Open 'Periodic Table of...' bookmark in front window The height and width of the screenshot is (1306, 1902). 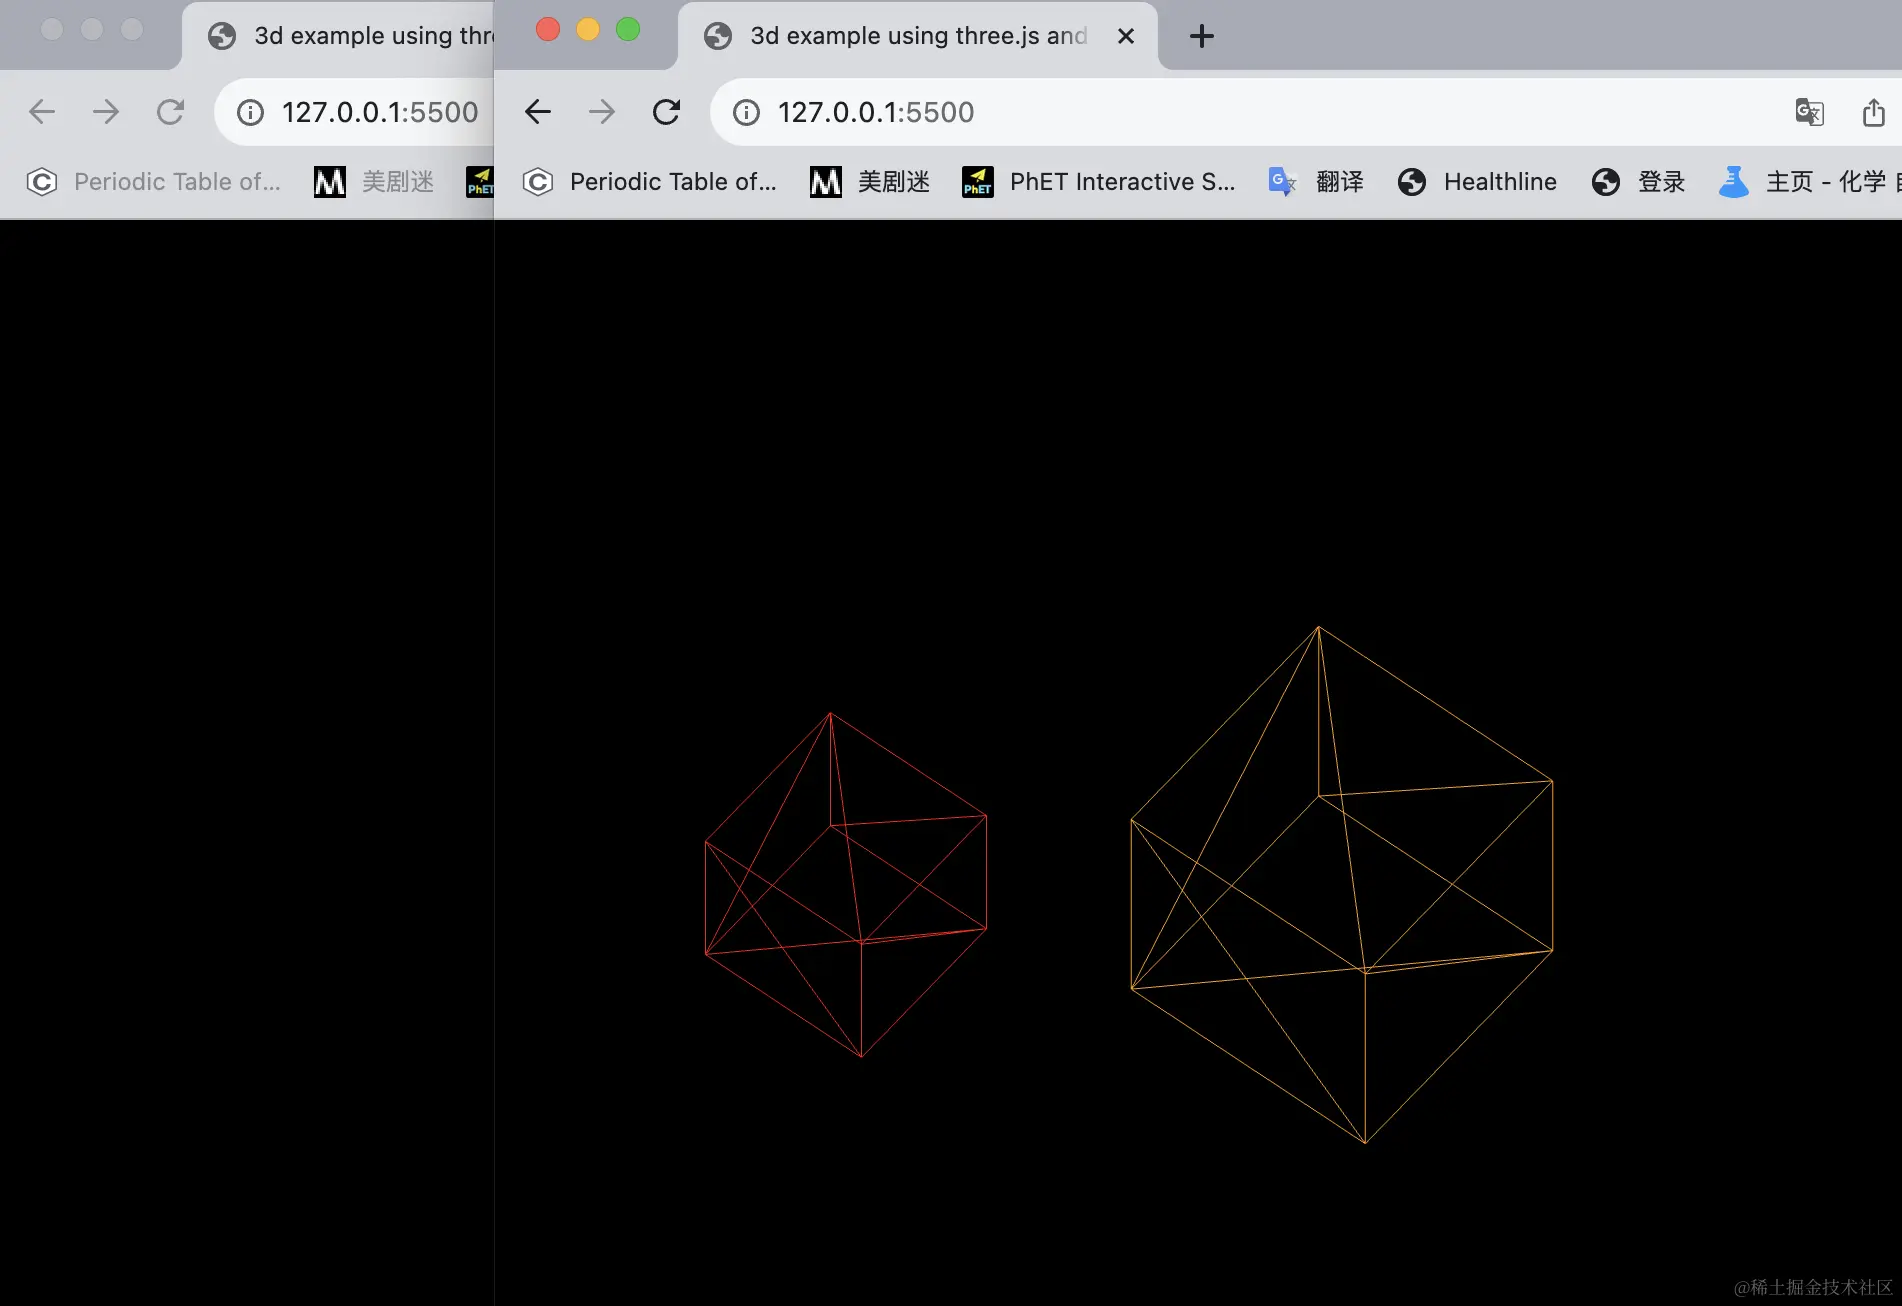pos(650,182)
